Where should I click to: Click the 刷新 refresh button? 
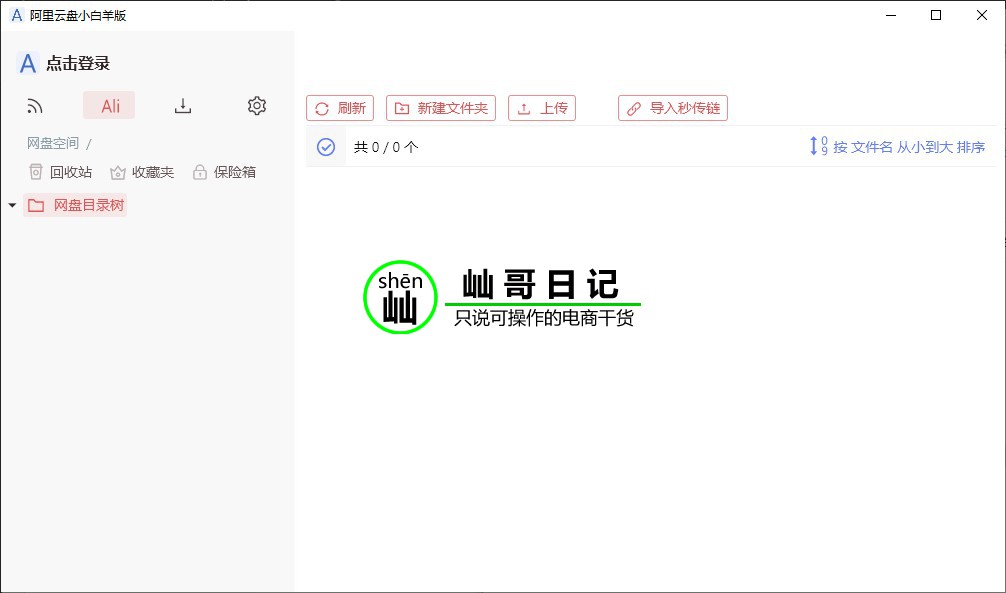click(340, 108)
